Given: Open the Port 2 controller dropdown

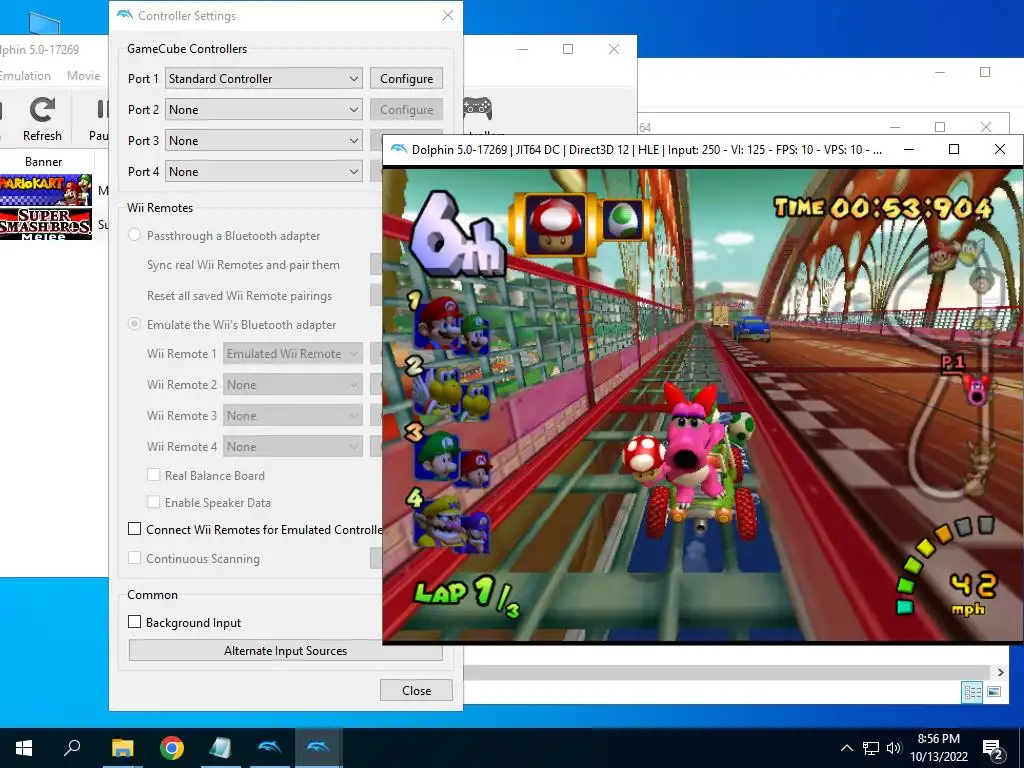Looking at the screenshot, I should tap(263, 110).
